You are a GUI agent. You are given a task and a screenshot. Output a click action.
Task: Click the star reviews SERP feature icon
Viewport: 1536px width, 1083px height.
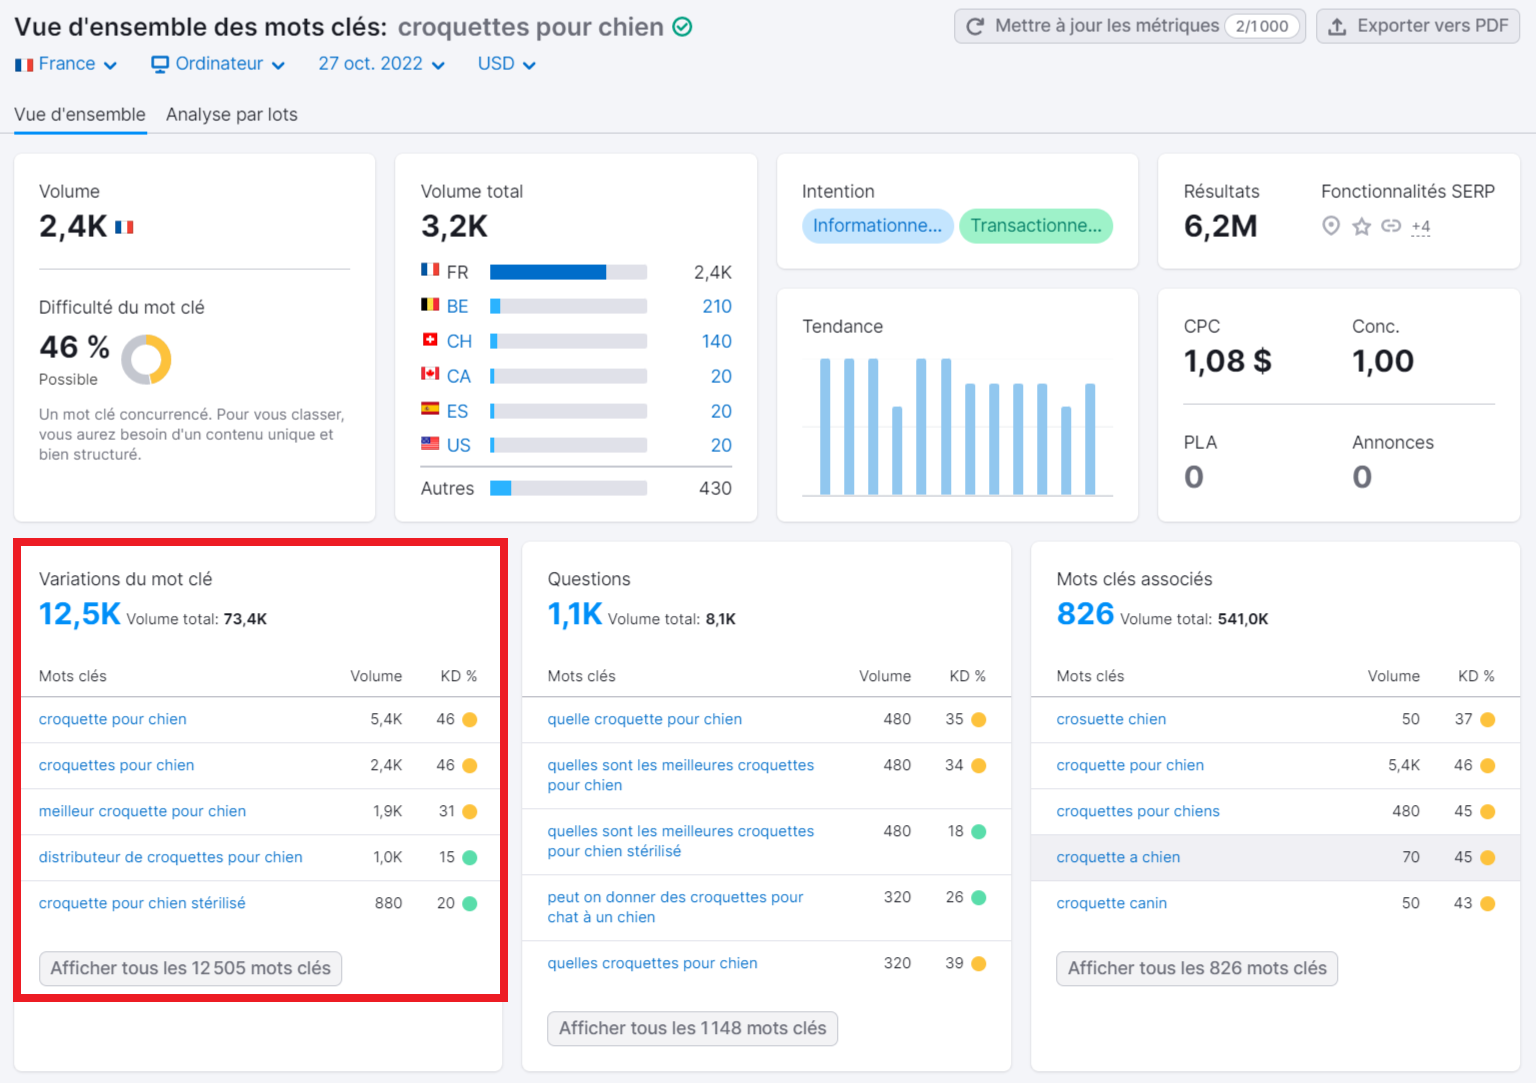coord(1361,226)
